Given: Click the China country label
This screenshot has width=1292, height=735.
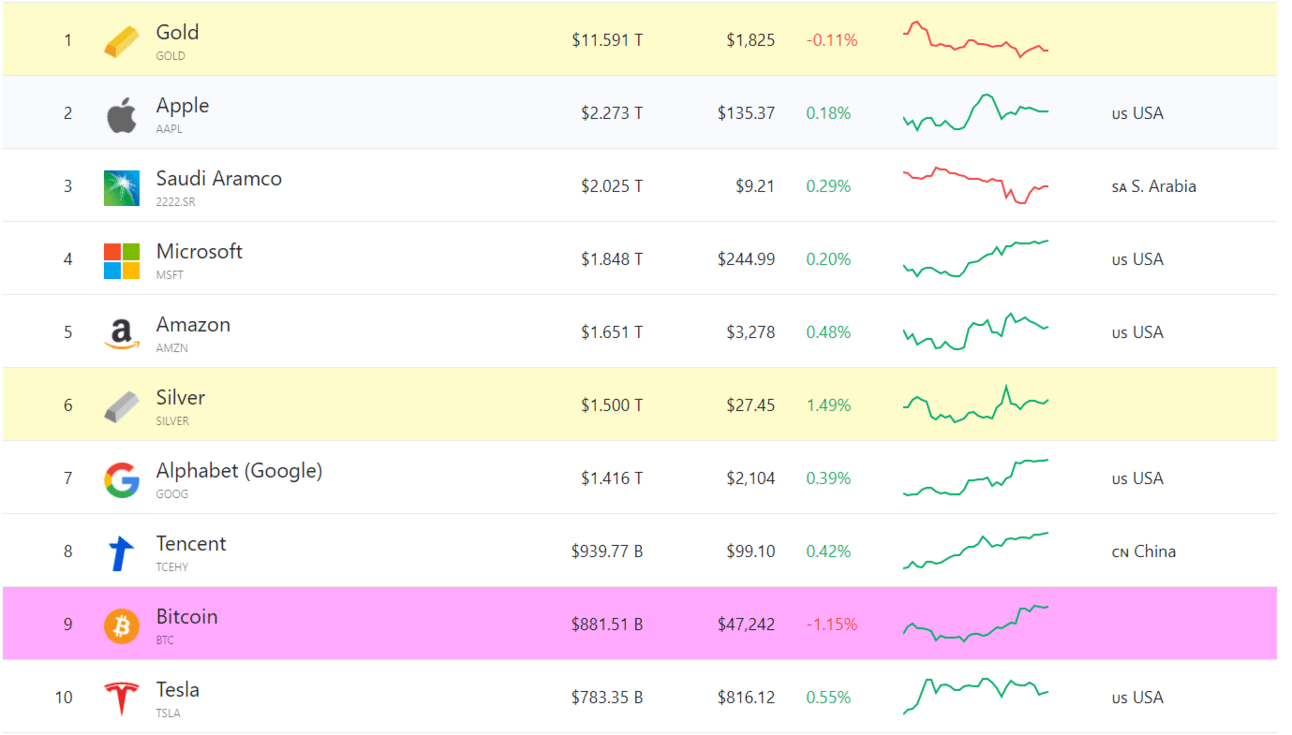Looking at the screenshot, I should [1144, 551].
